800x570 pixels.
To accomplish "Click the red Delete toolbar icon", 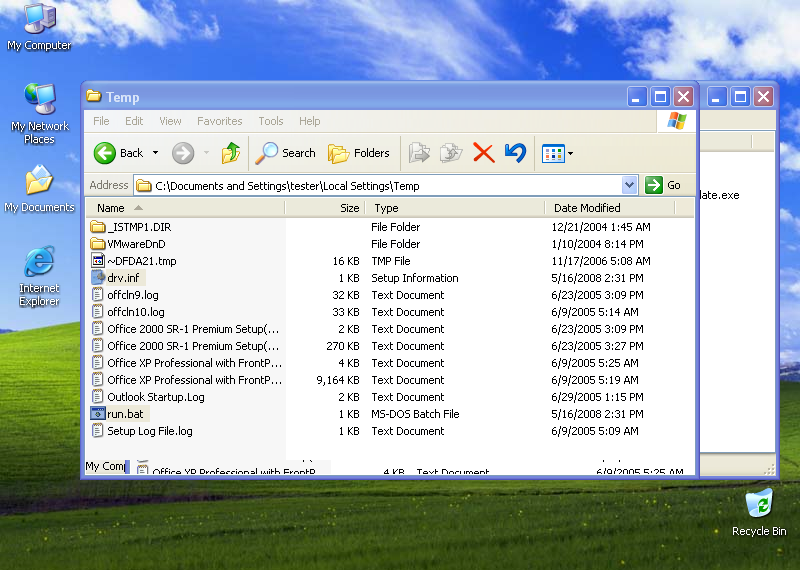I will coord(483,153).
